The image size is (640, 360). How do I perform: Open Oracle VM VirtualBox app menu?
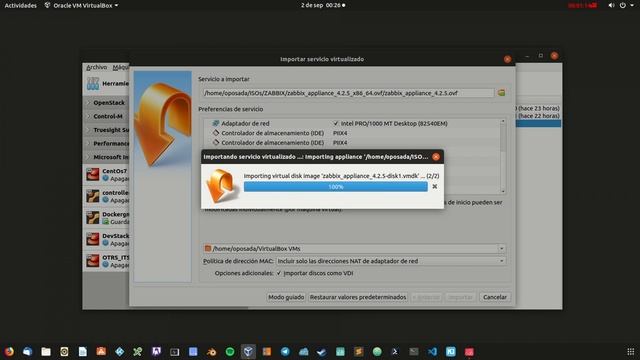82,5
